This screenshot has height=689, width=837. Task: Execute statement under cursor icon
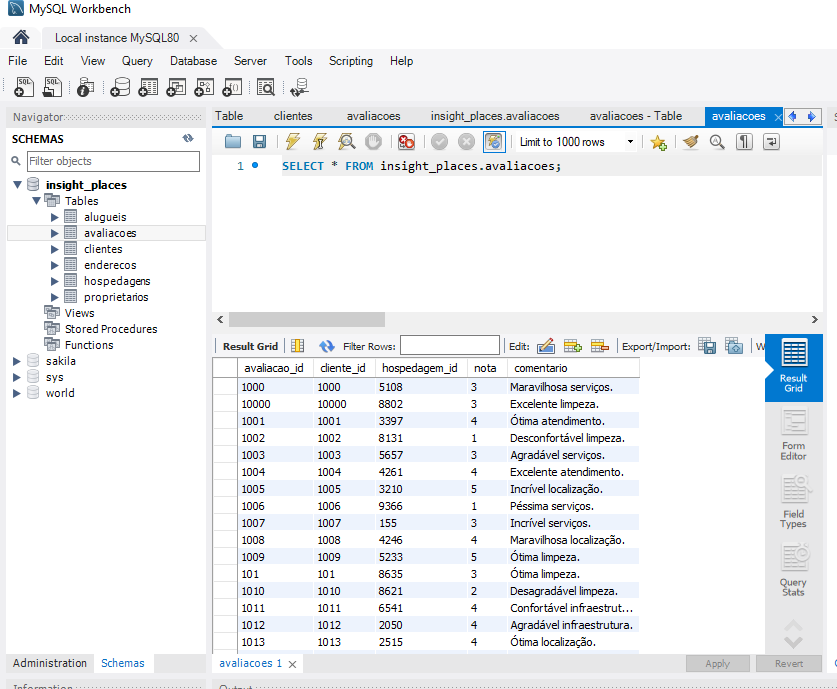click(319, 141)
